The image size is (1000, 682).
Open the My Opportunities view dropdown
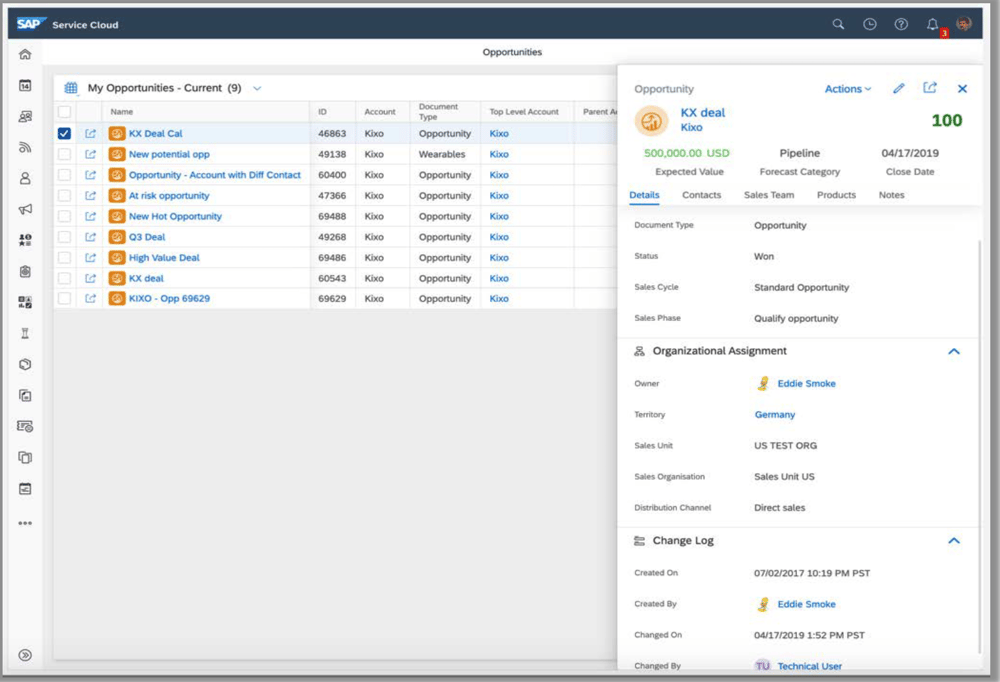point(257,88)
